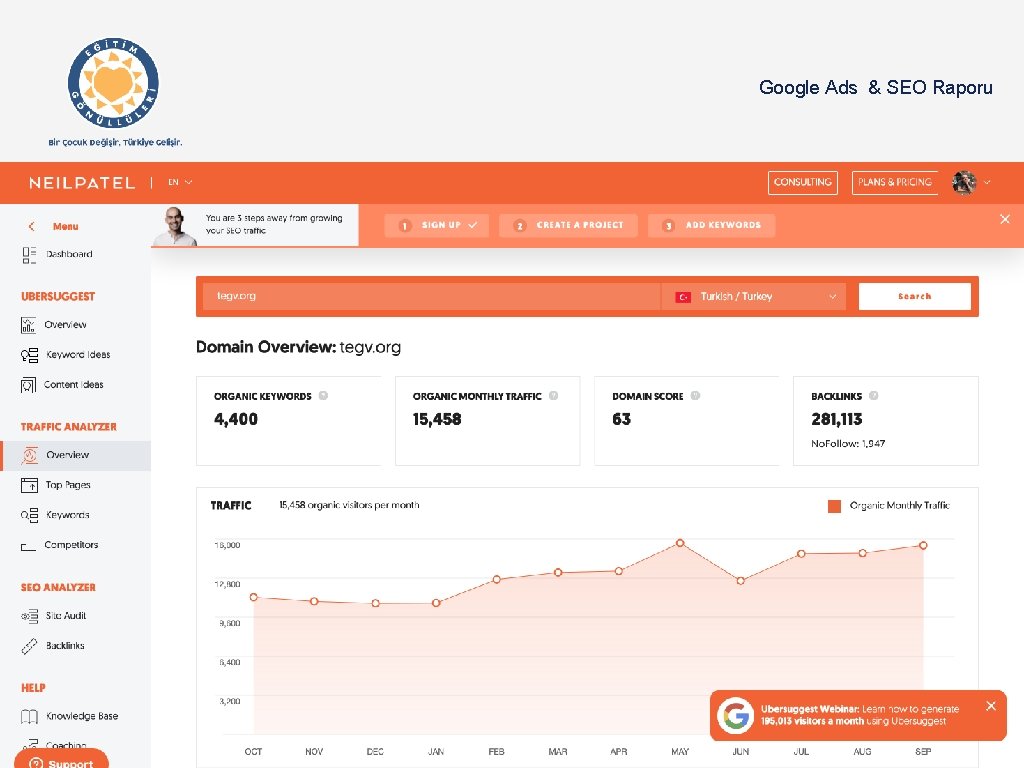This screenshot has width=1024, height=768.
Task: Click the Support button
Action: pos(61,760)
